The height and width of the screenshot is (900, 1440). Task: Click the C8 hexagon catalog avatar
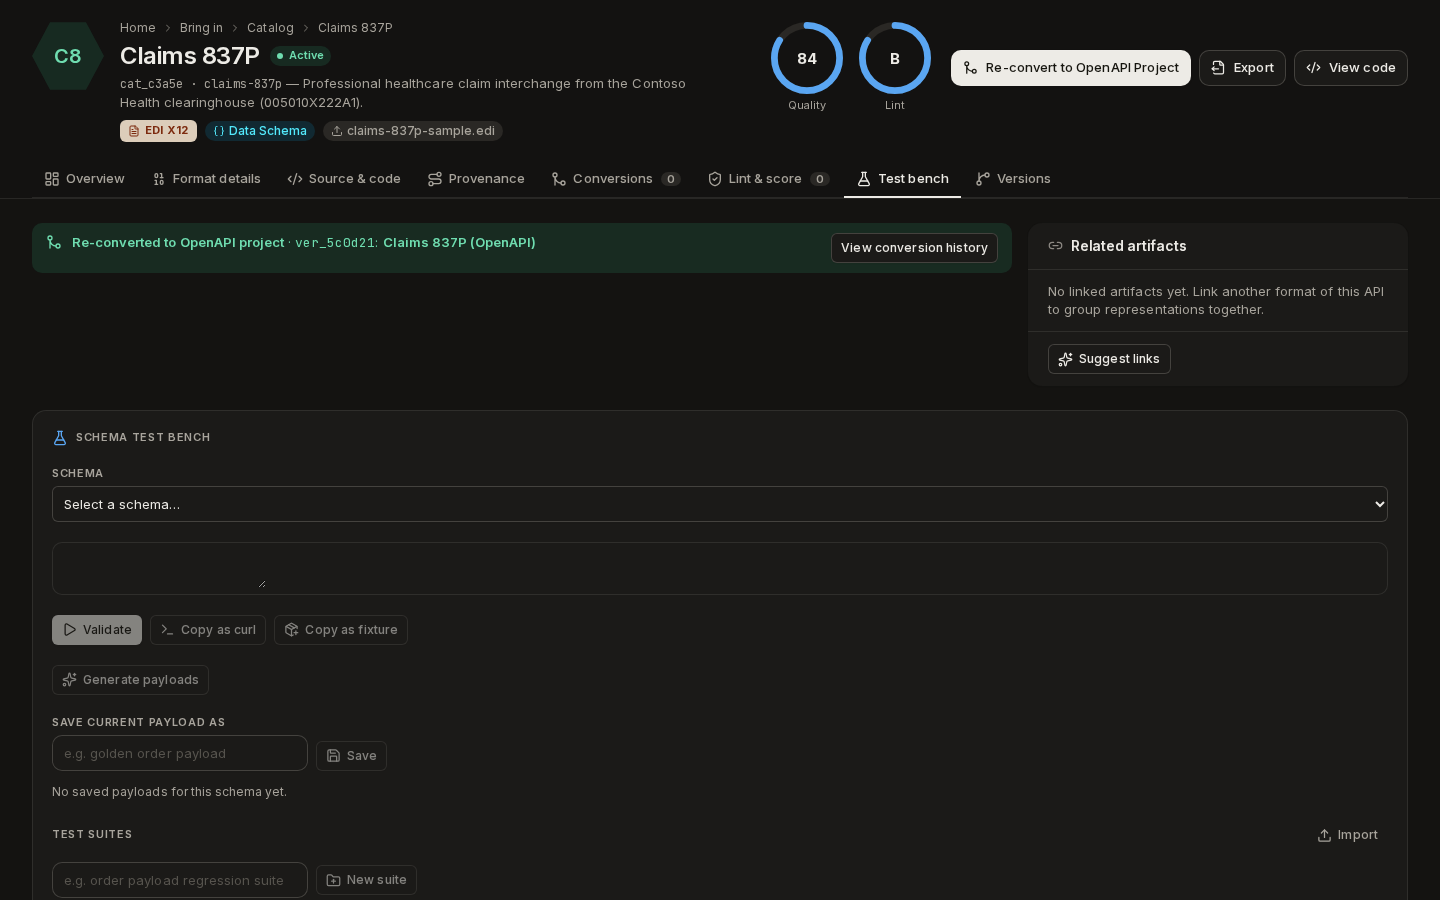(68, 56)
